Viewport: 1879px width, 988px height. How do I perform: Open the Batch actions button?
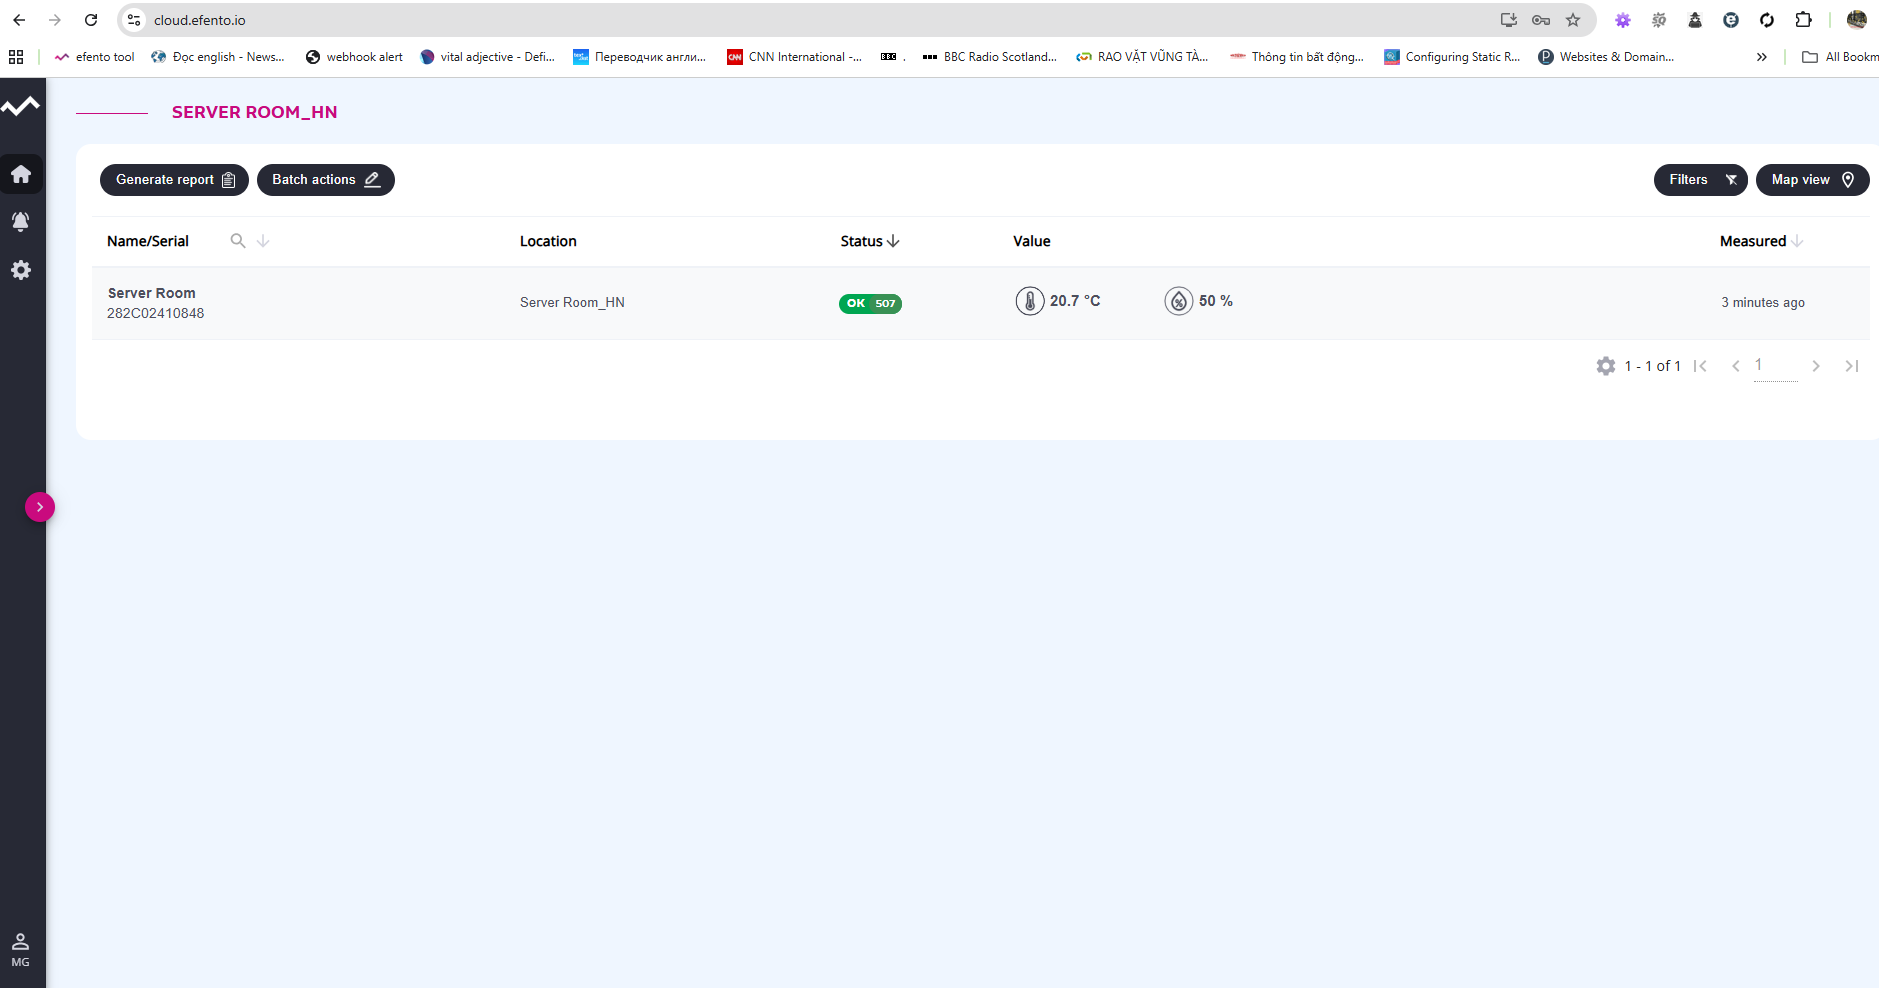click(326, 180)
